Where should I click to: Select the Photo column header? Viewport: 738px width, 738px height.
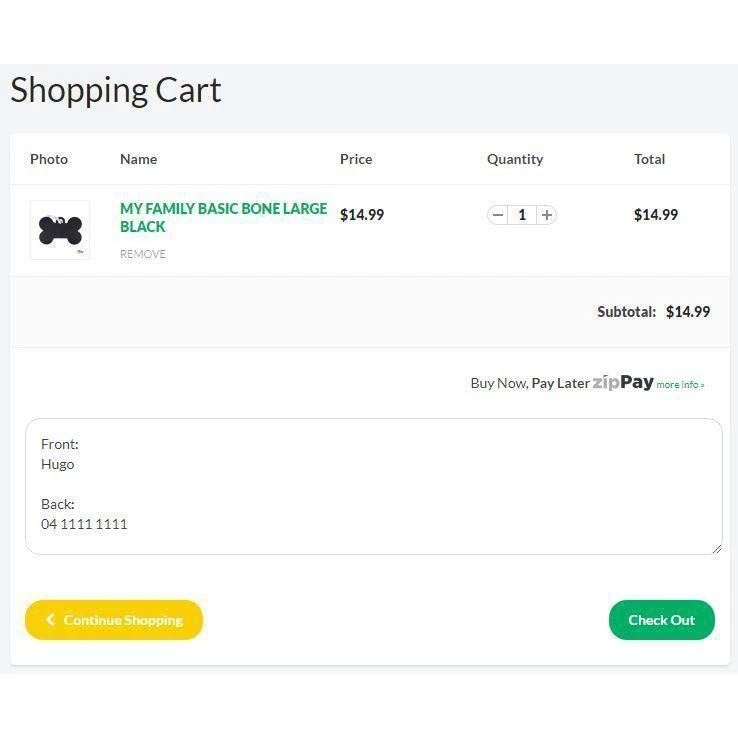[49, 159]
